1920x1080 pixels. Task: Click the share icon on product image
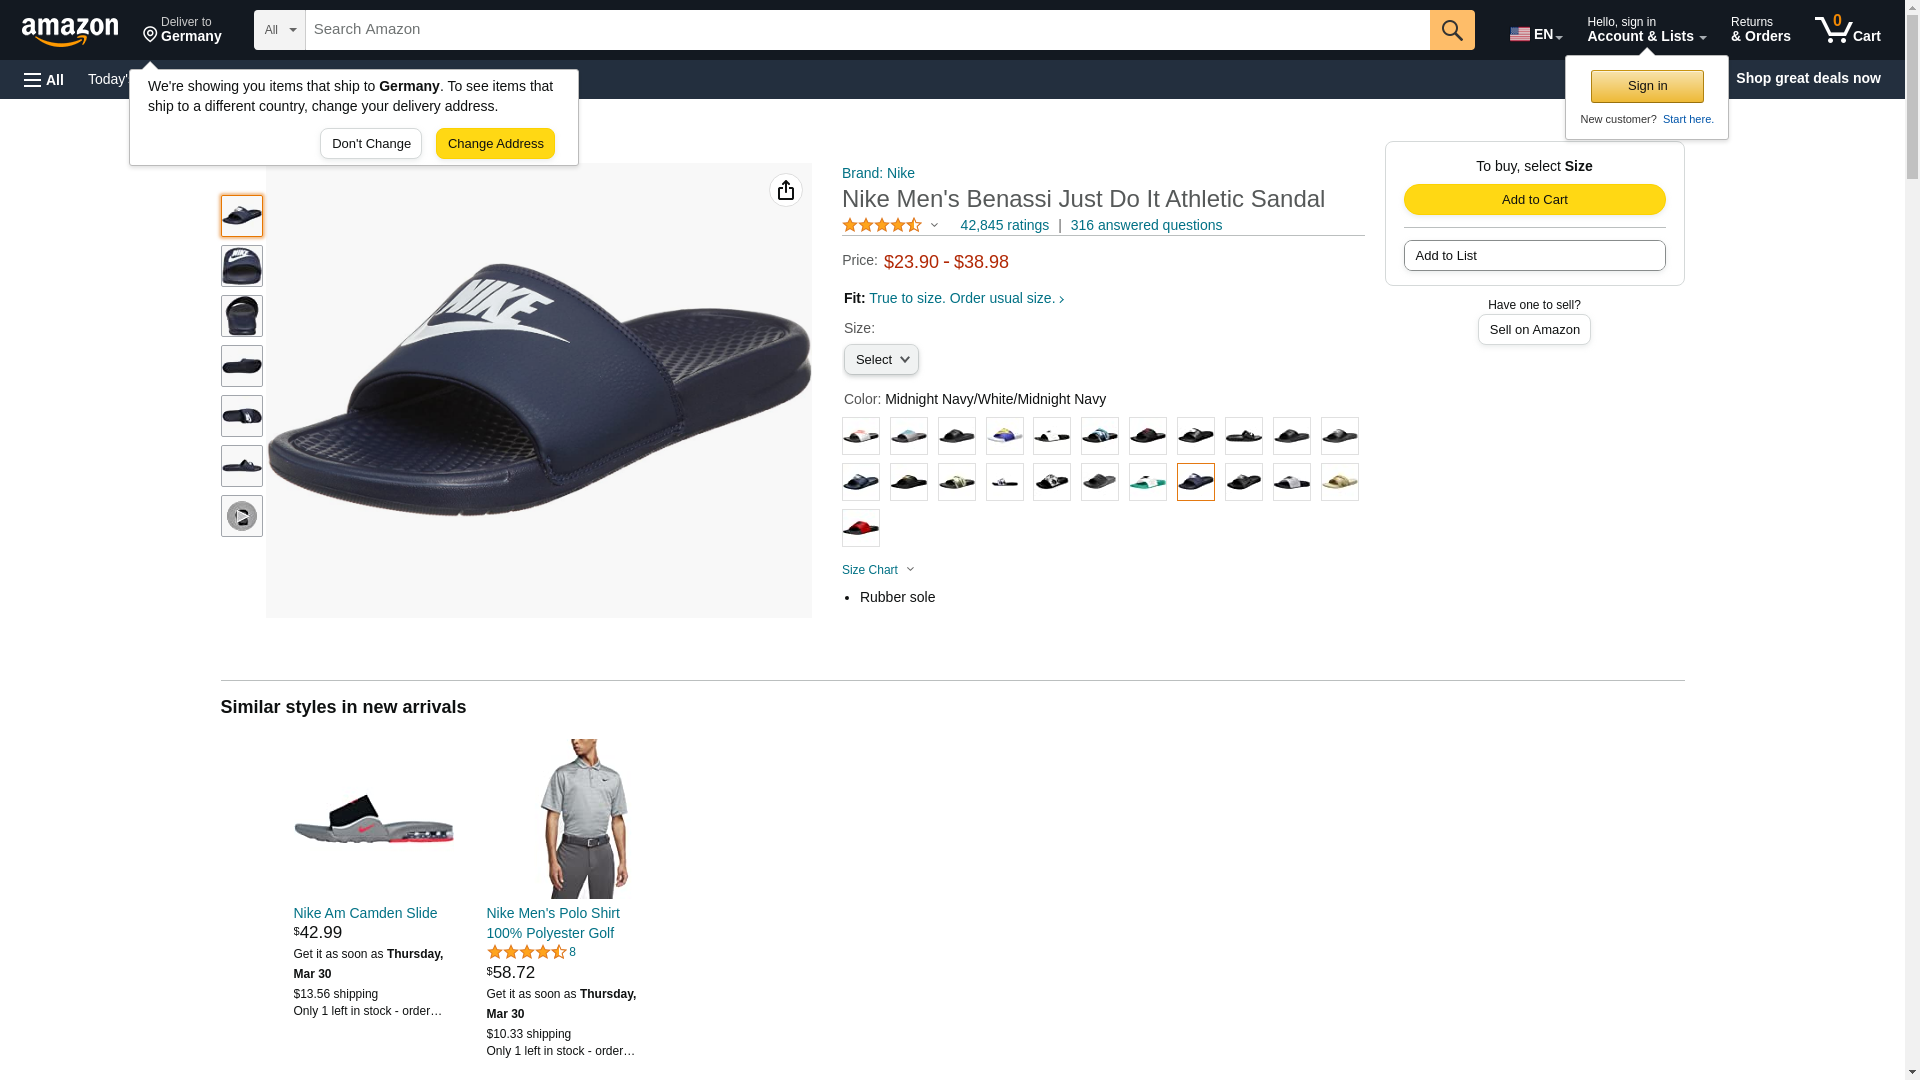(786, 190)
